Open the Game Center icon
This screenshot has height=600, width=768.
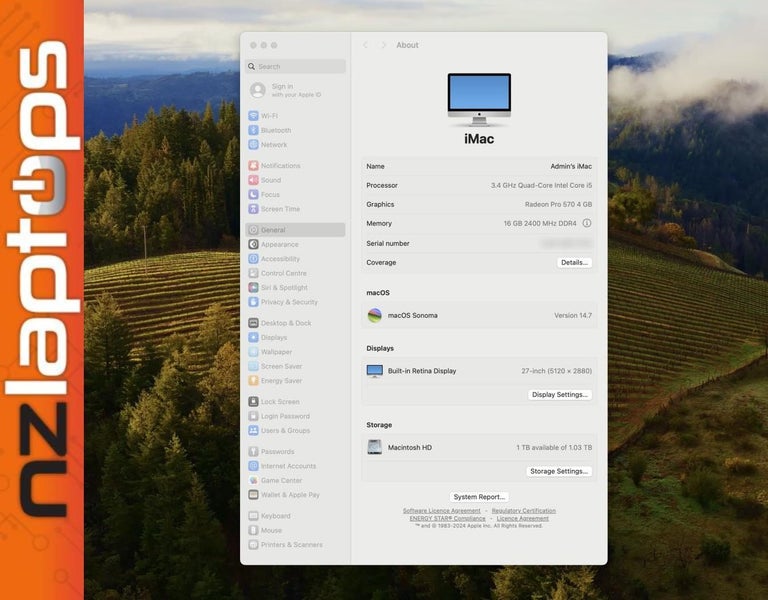tap(253, 480)
